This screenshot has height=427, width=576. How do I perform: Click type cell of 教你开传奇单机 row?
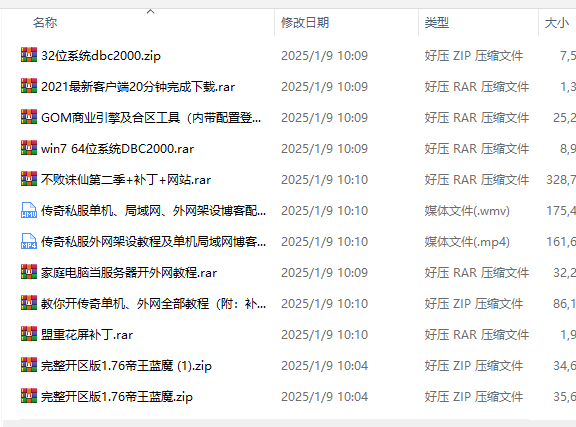474,304
